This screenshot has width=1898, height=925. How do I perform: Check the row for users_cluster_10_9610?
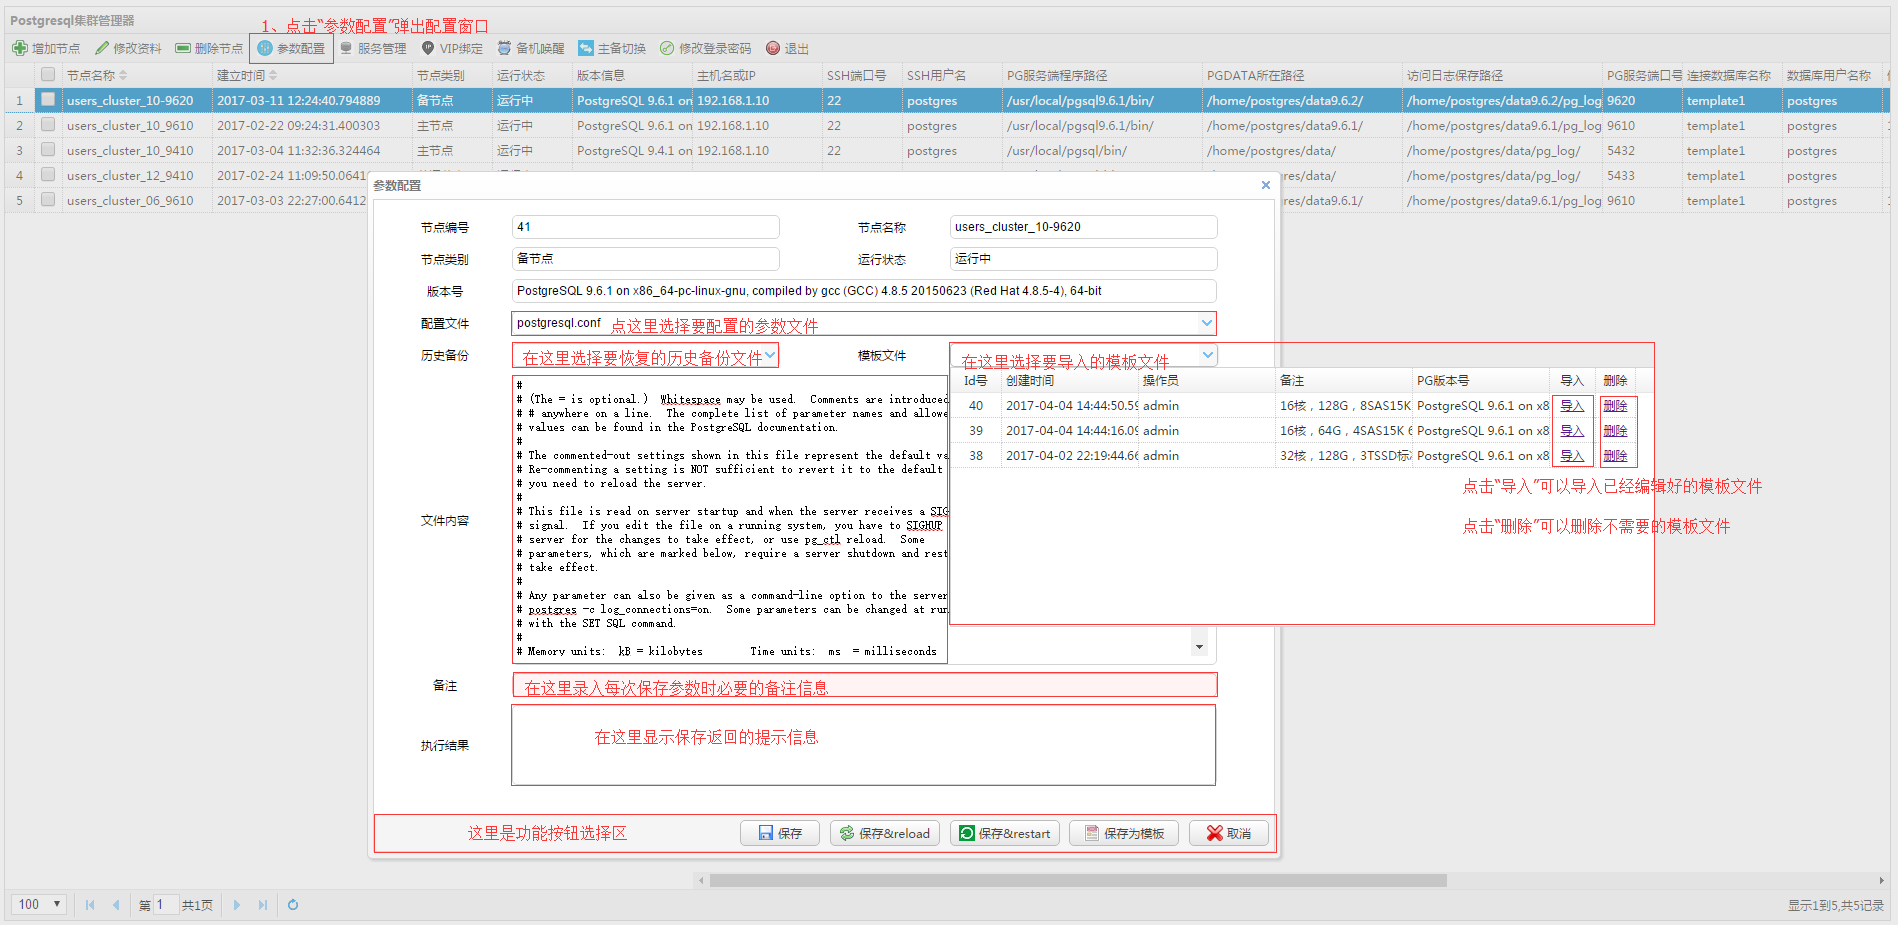pyautogui.click(x=48, y=124)
